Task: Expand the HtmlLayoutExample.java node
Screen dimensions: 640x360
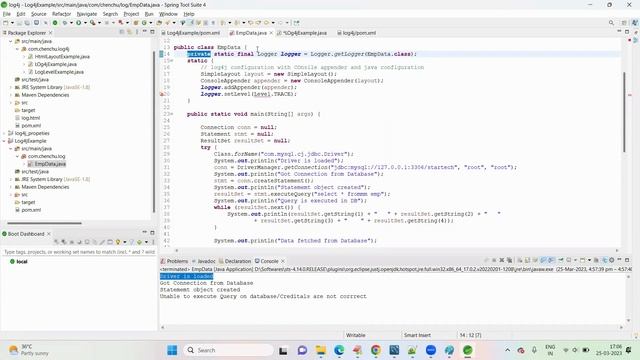Action: tap(24, 57)
